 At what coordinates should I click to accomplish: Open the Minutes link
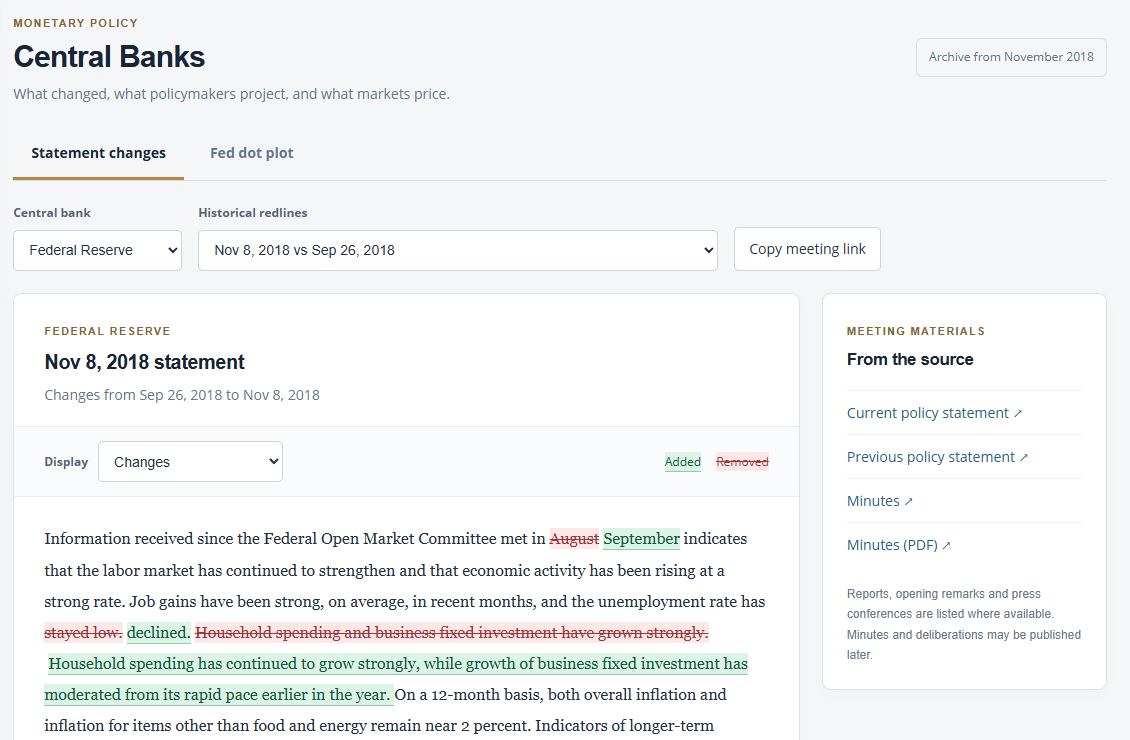(879, 501)
